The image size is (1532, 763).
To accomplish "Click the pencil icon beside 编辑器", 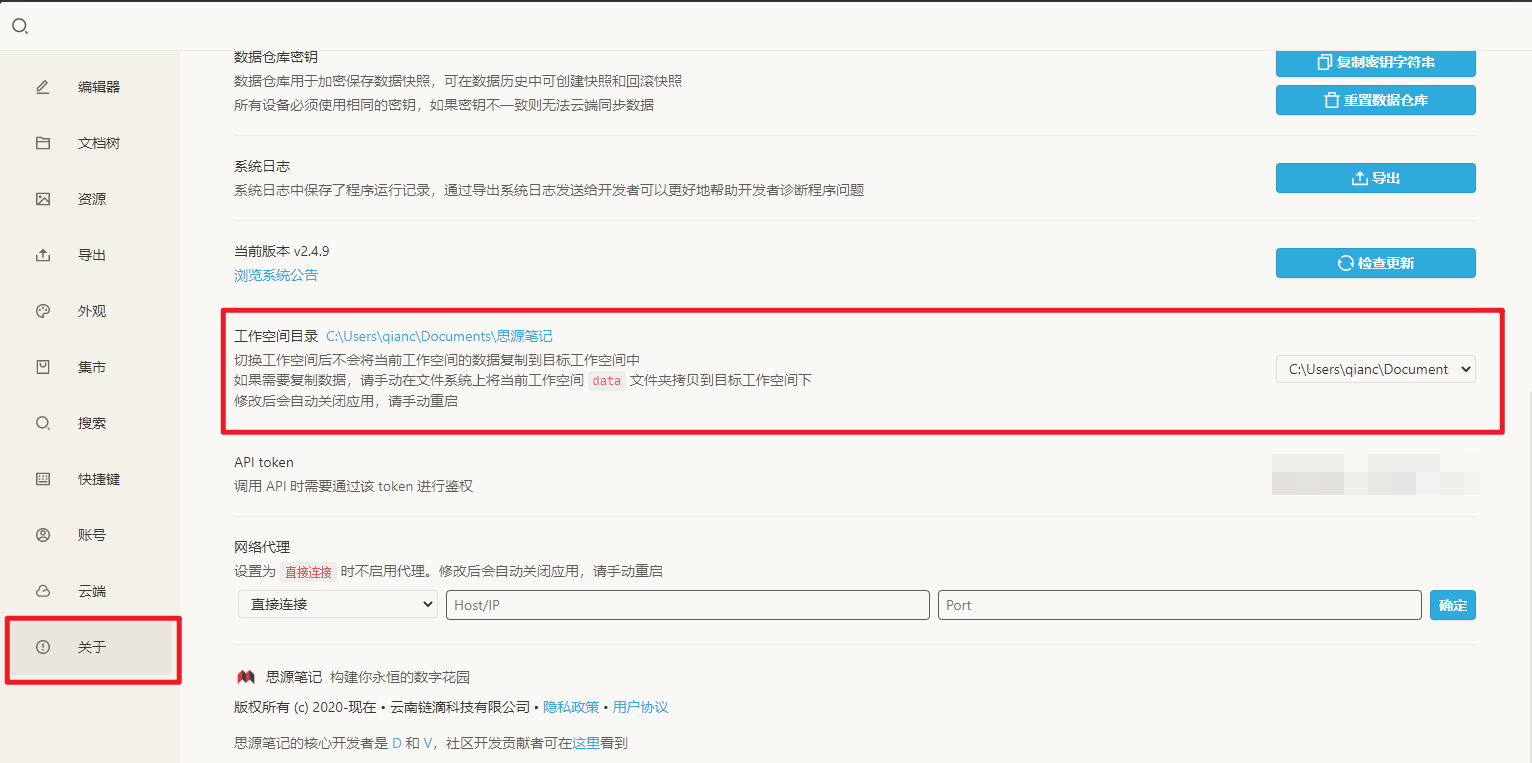I will point(43,87).
